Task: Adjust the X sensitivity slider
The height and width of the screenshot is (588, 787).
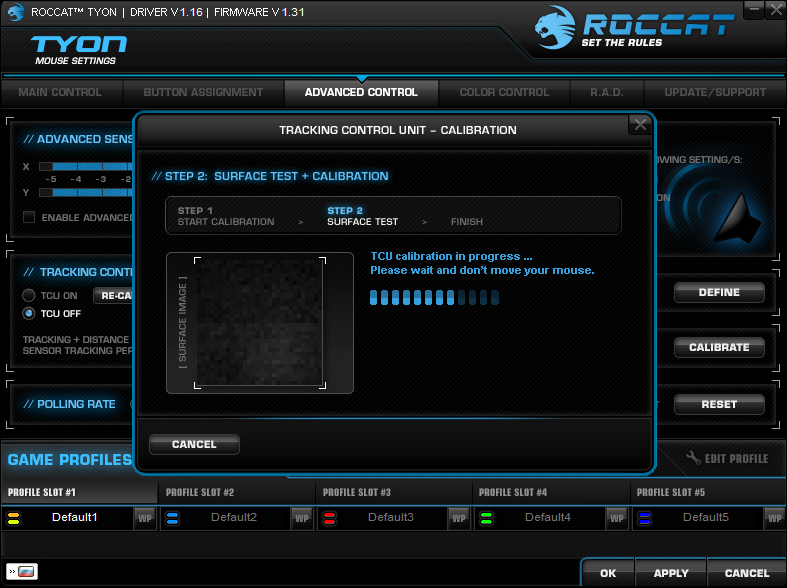Action: tap(86, 167)
